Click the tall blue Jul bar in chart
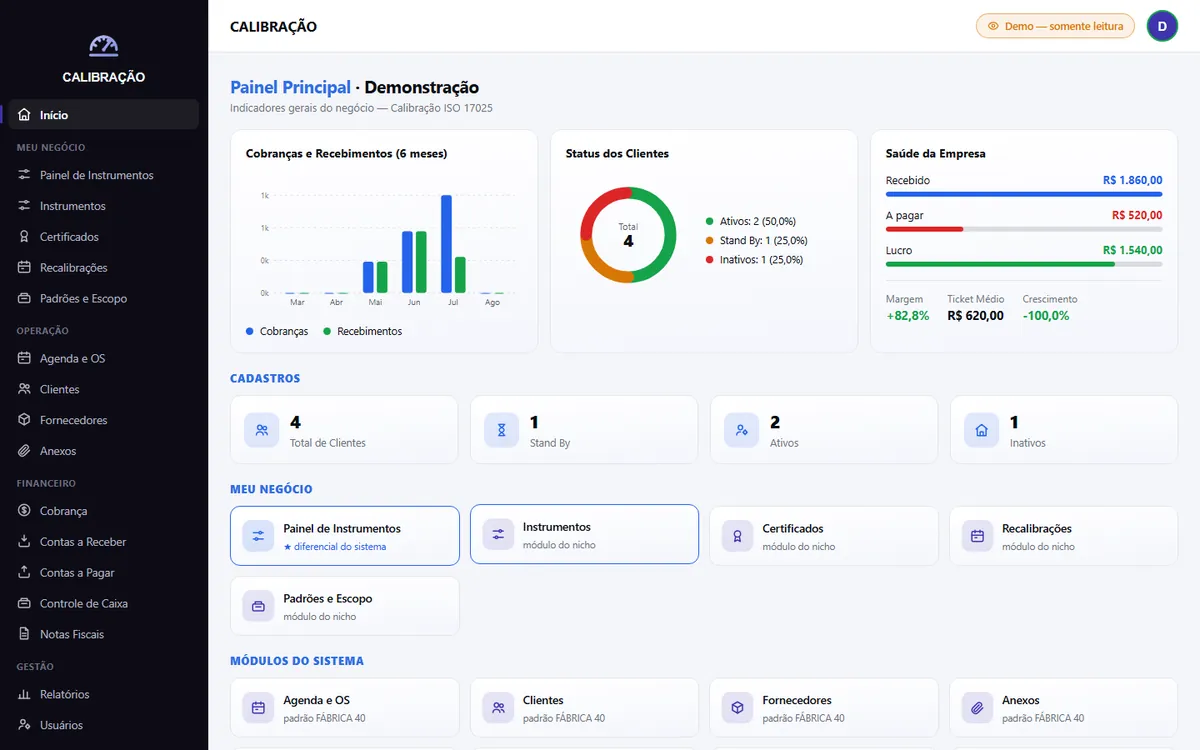Viewport: 1200px width, 750px height. point(446,244)
